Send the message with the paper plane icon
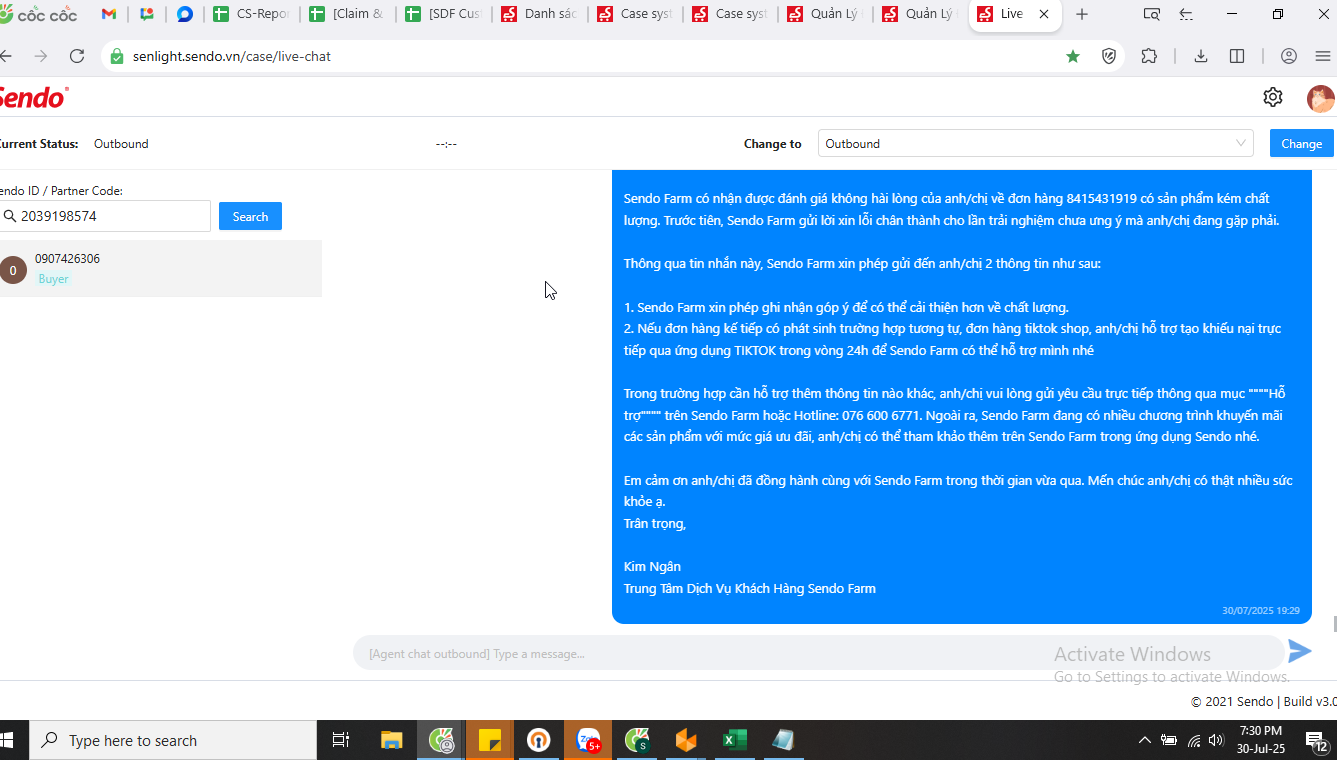The image size is (1337, 760). pyautogui.click(x=1300, y=652)
